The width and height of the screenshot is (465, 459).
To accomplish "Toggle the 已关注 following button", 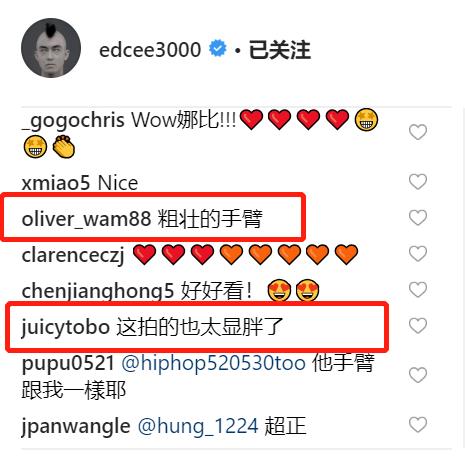I will tap(280, 50).
